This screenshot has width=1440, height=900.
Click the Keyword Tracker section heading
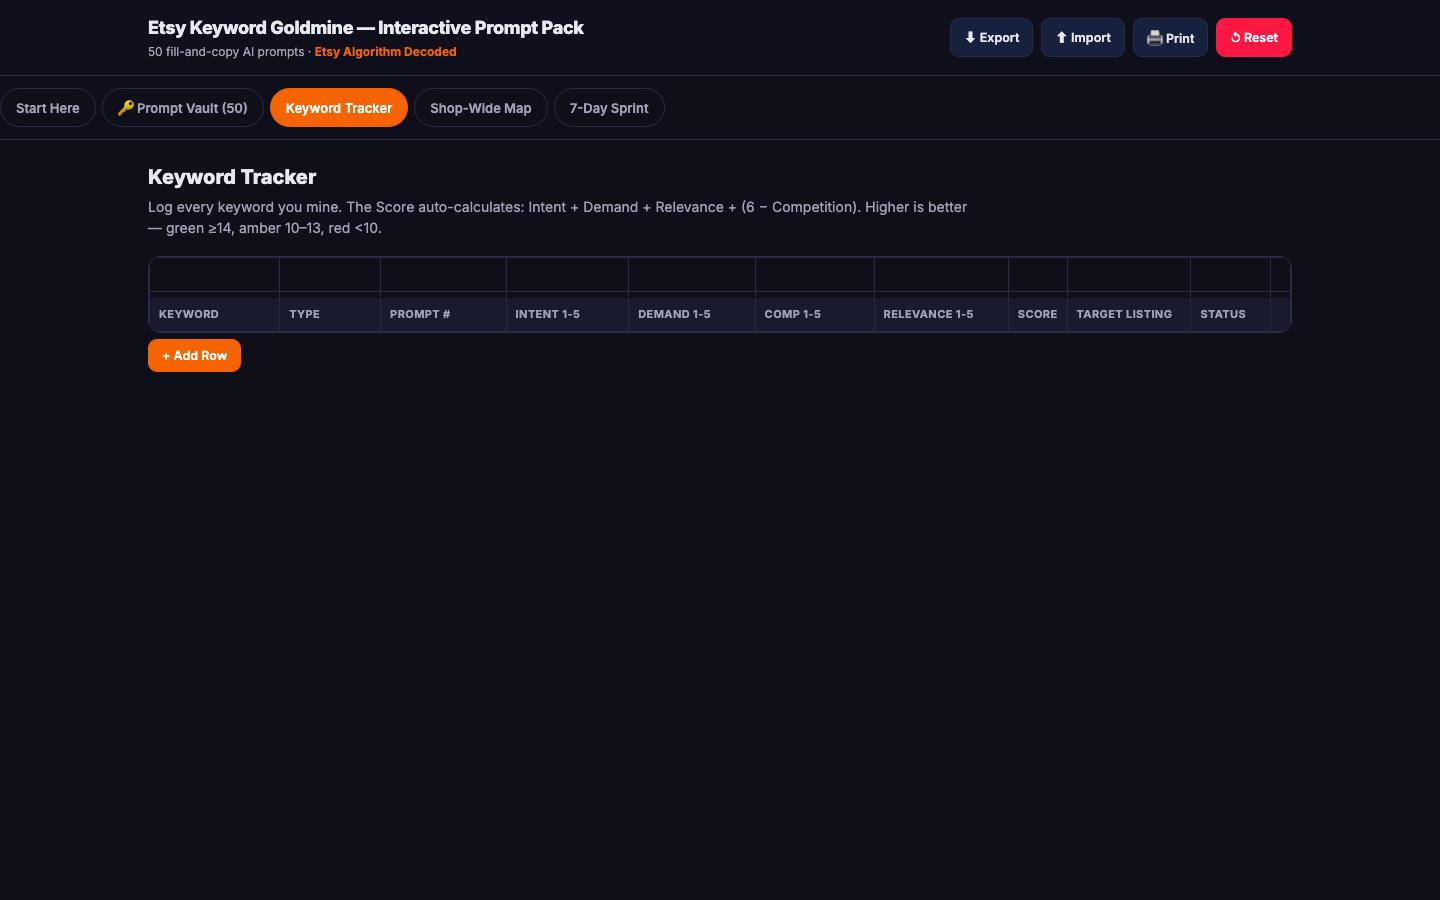(x=232, y=177)
